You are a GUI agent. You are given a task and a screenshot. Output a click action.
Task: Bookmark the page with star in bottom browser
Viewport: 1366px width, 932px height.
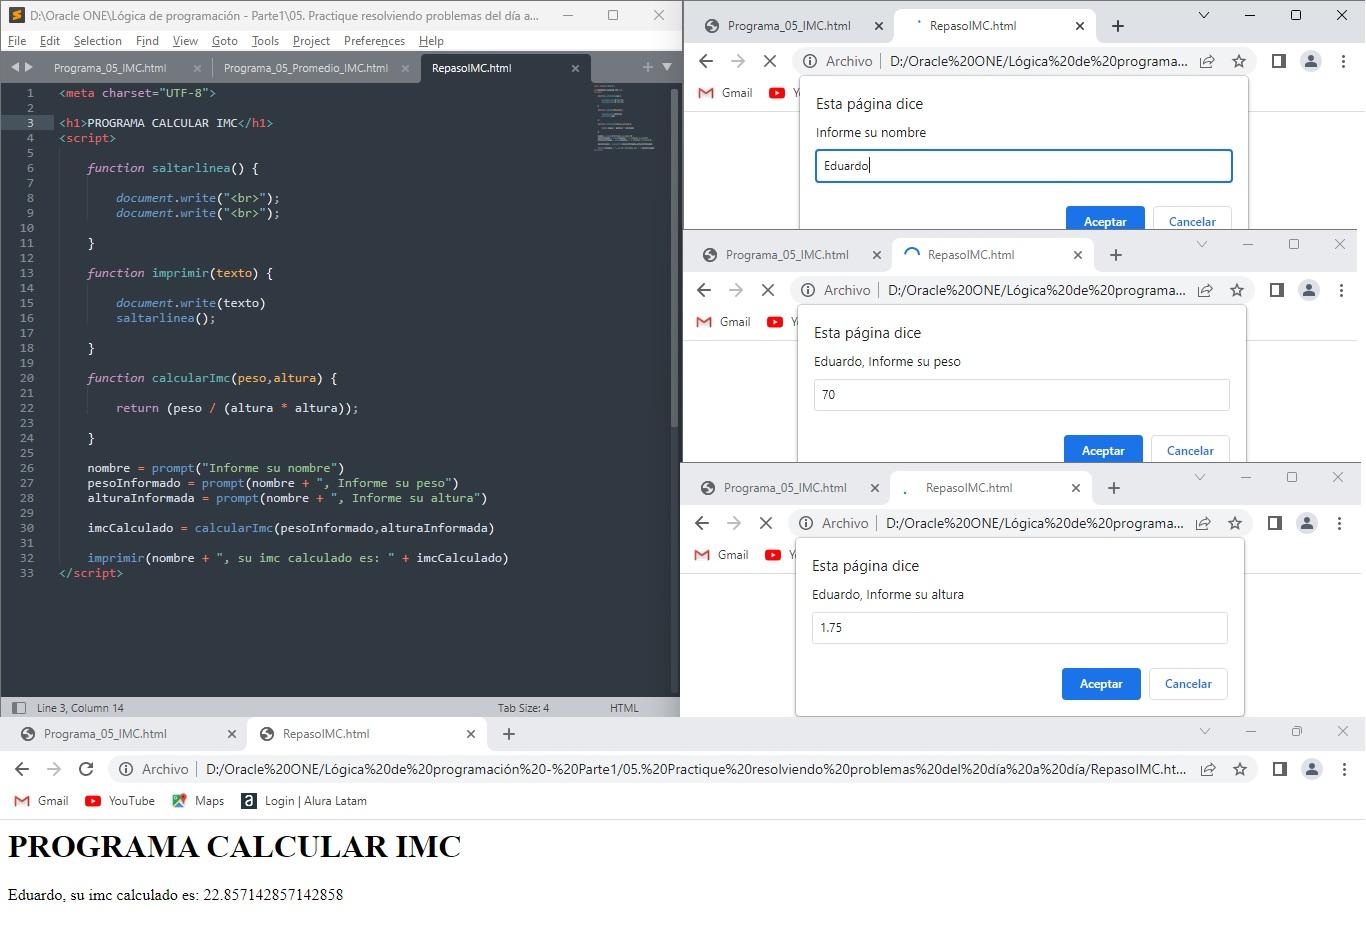(x=1240, y=769)
